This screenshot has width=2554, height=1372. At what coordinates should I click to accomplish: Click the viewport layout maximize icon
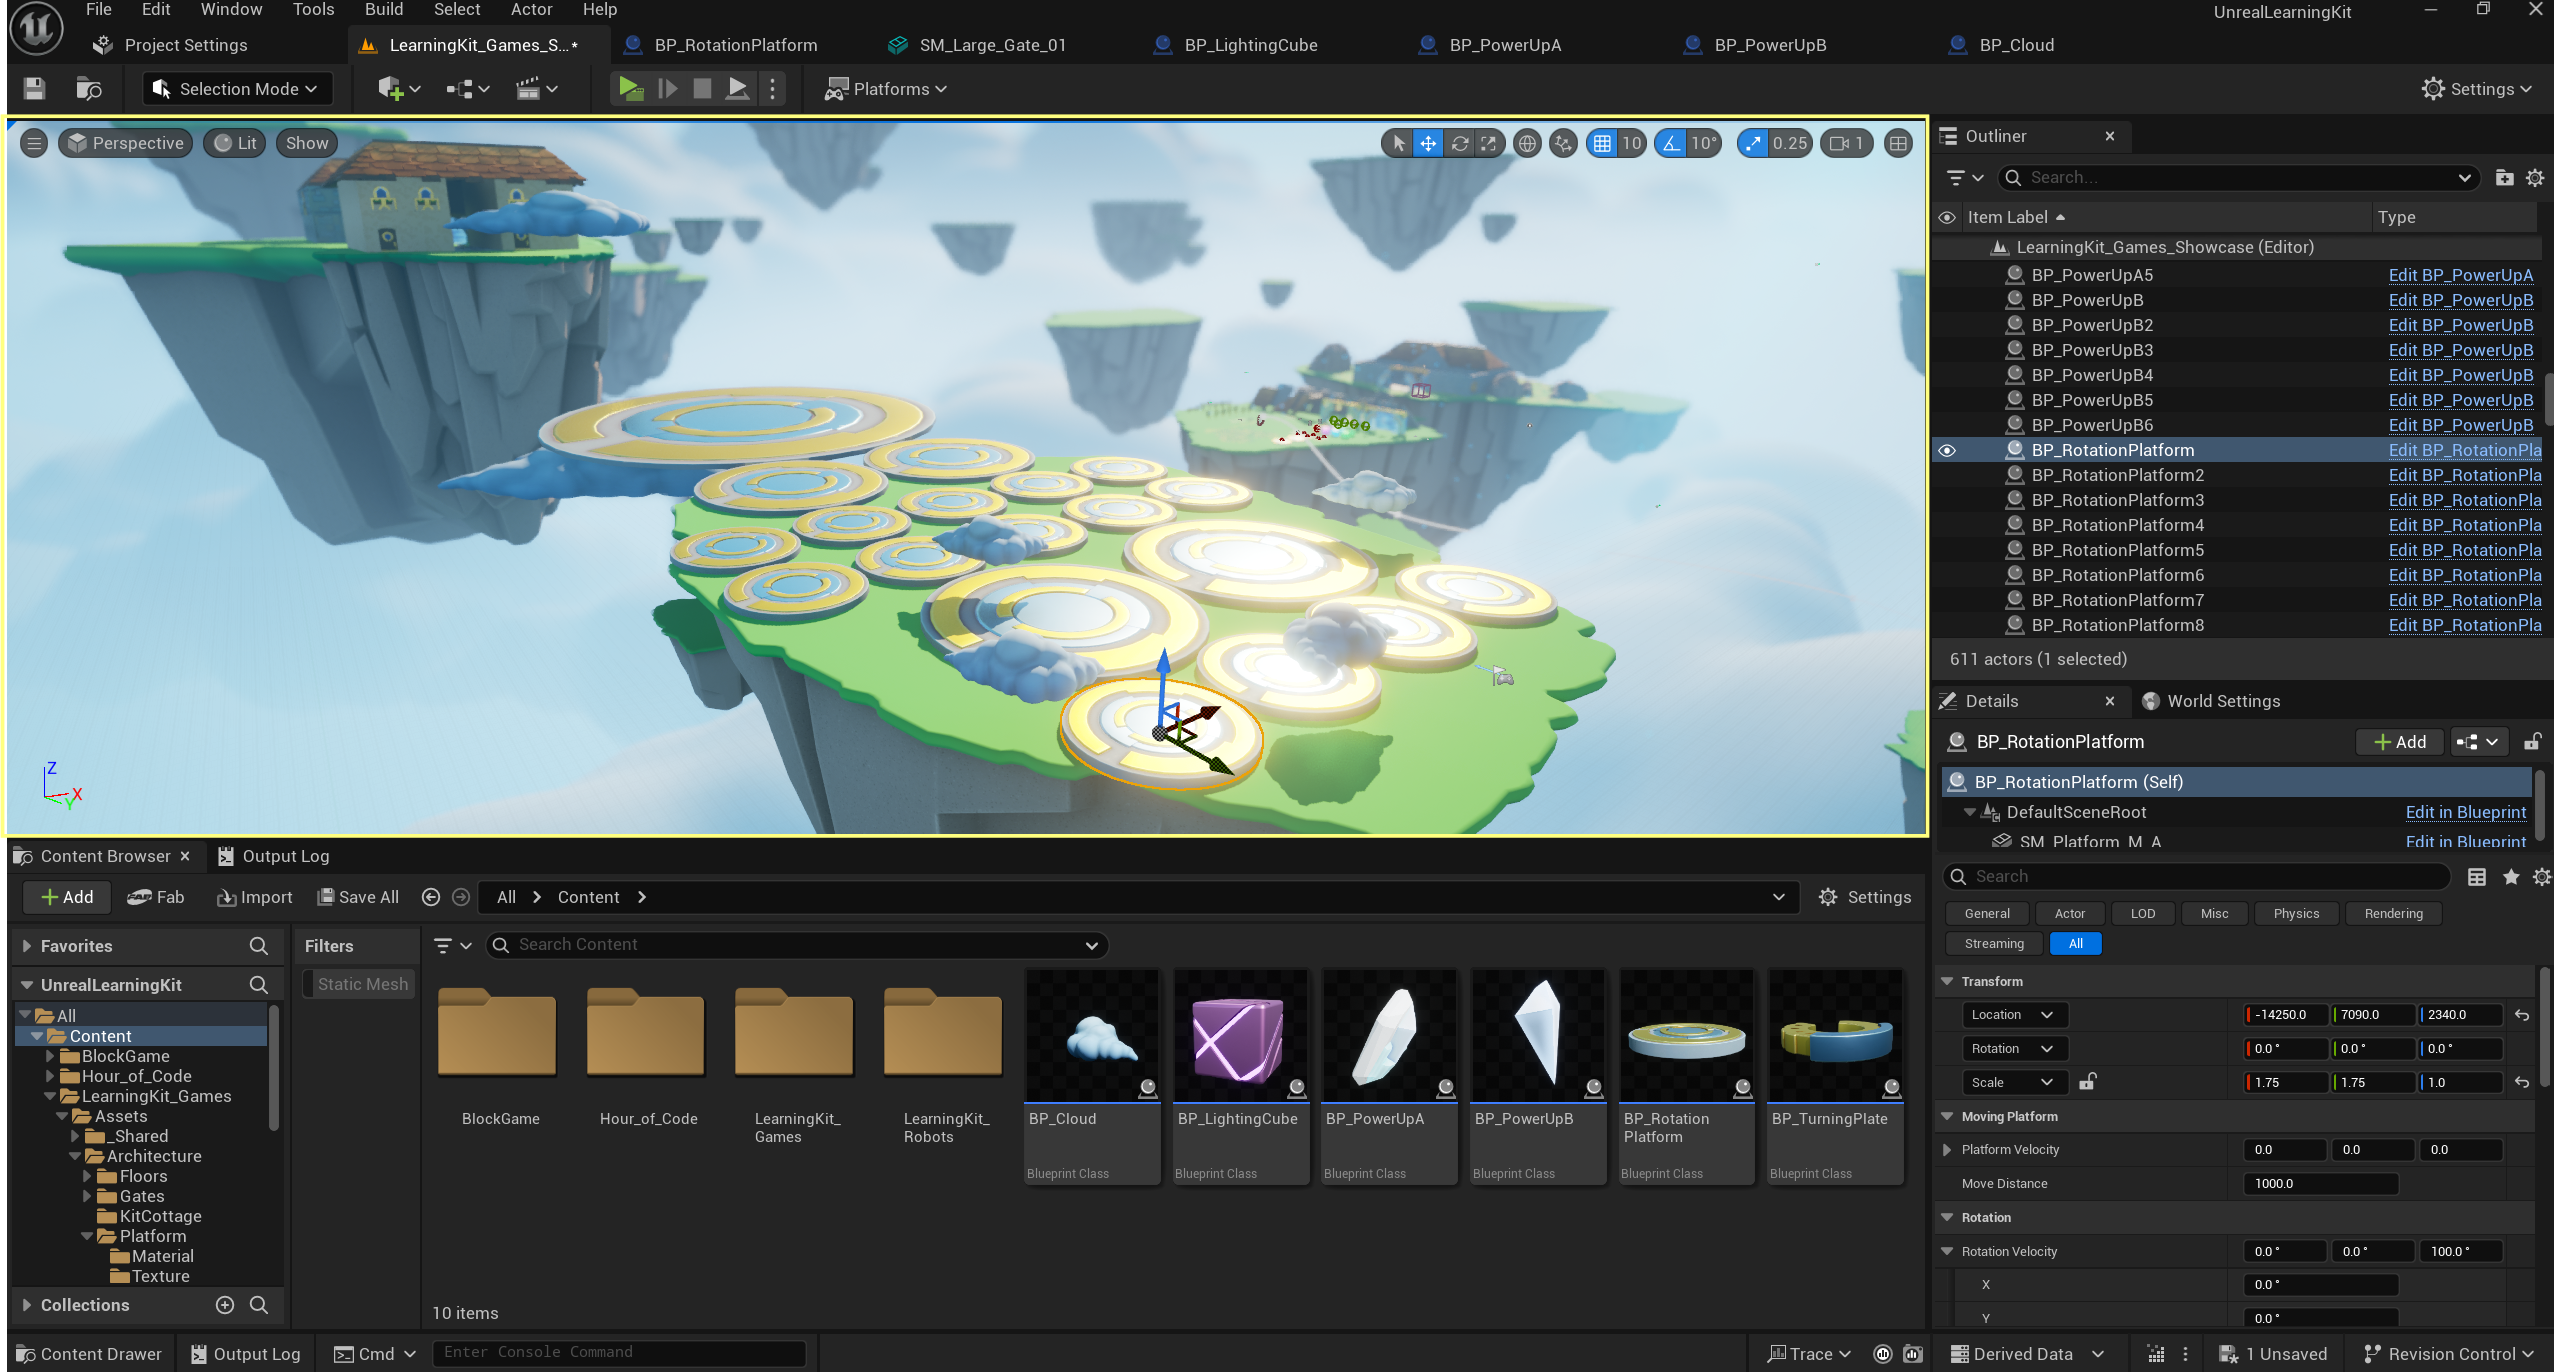(1898, 144)
